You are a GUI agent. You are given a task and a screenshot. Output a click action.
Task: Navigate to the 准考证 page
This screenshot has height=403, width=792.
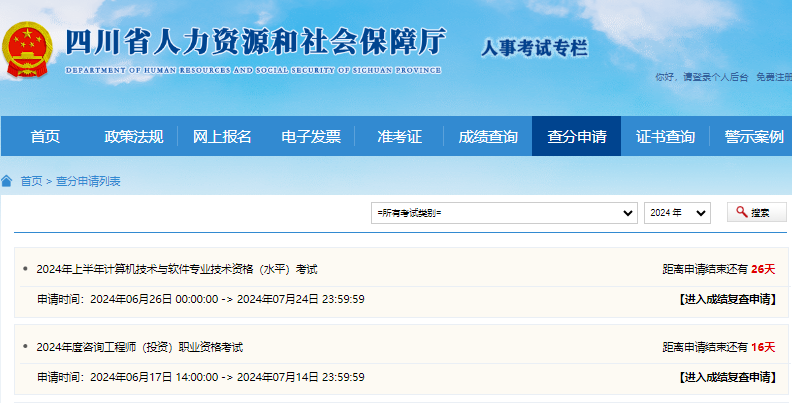click(399, 137)
